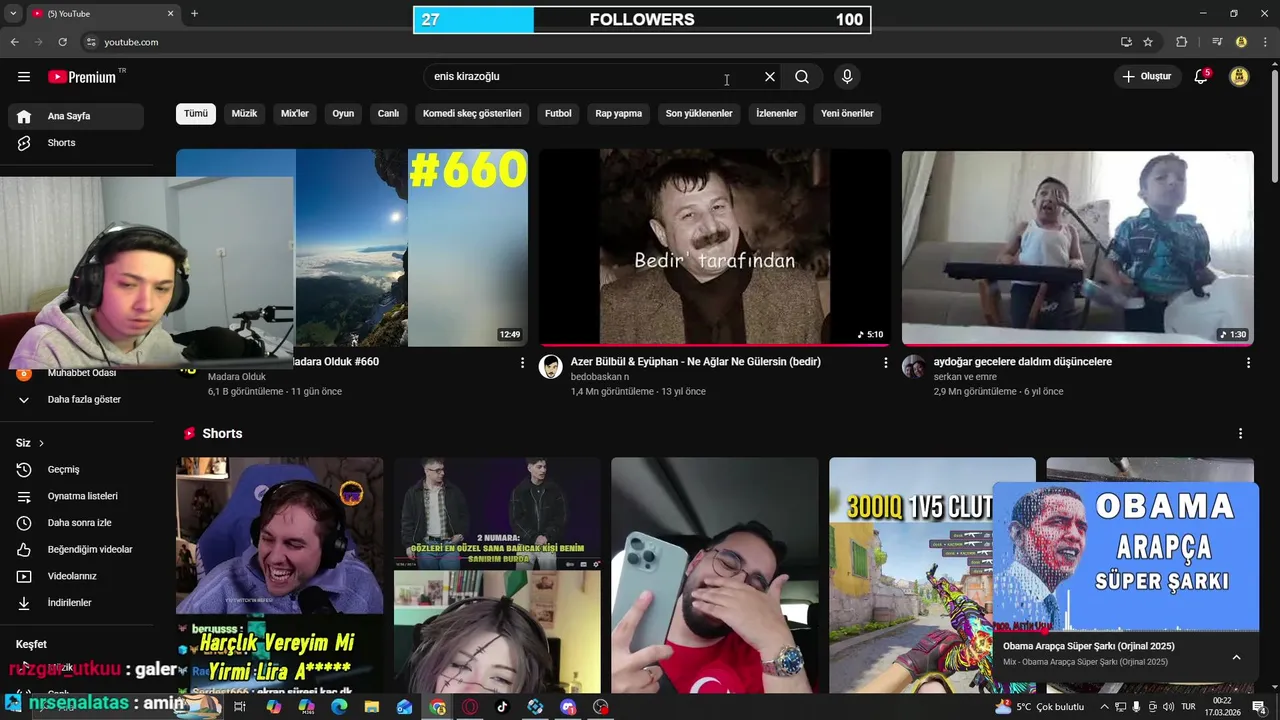Open the 300IQ 1V5 clutch short
This screenshot has width=1280, height=720.
pos(932,575)
